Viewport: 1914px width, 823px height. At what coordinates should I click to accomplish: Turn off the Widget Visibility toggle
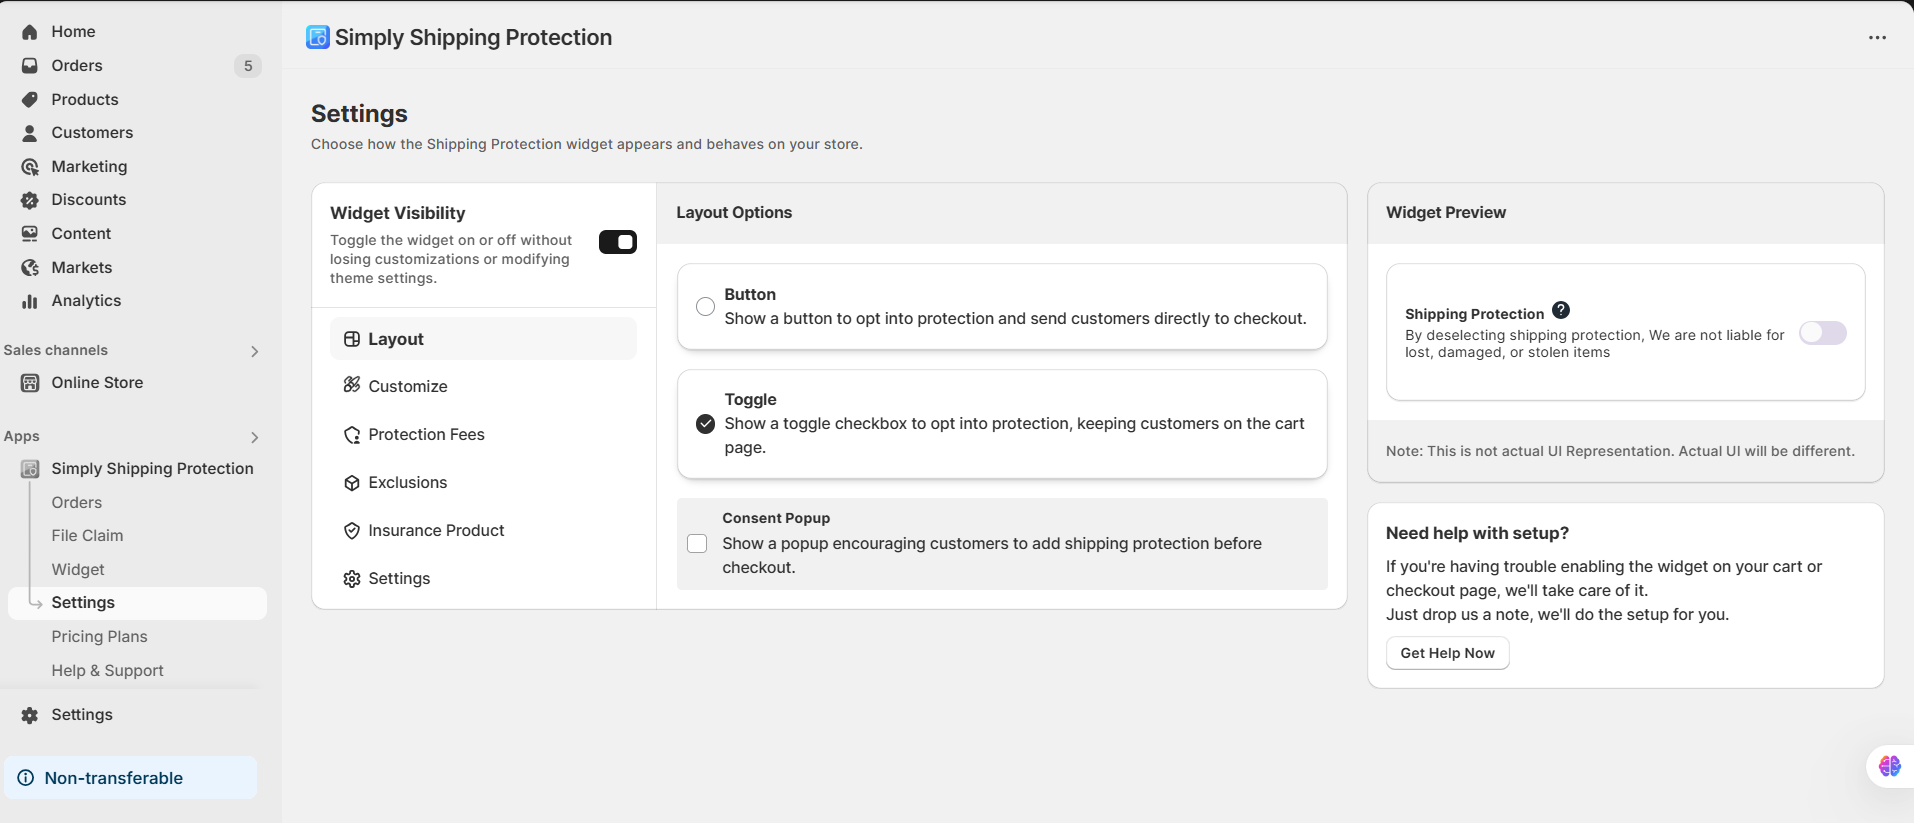pos(618,242)
